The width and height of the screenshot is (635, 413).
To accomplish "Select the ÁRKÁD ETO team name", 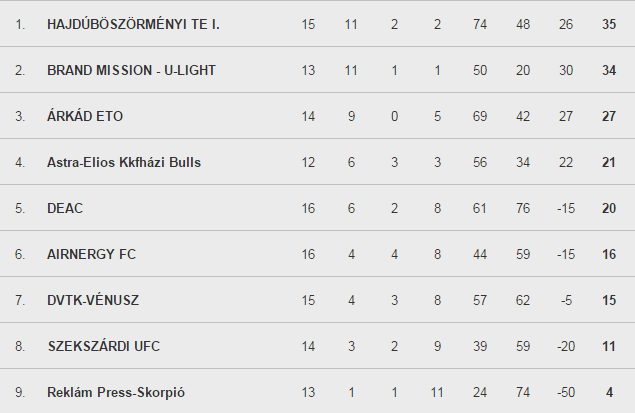I will click(85, 115).
